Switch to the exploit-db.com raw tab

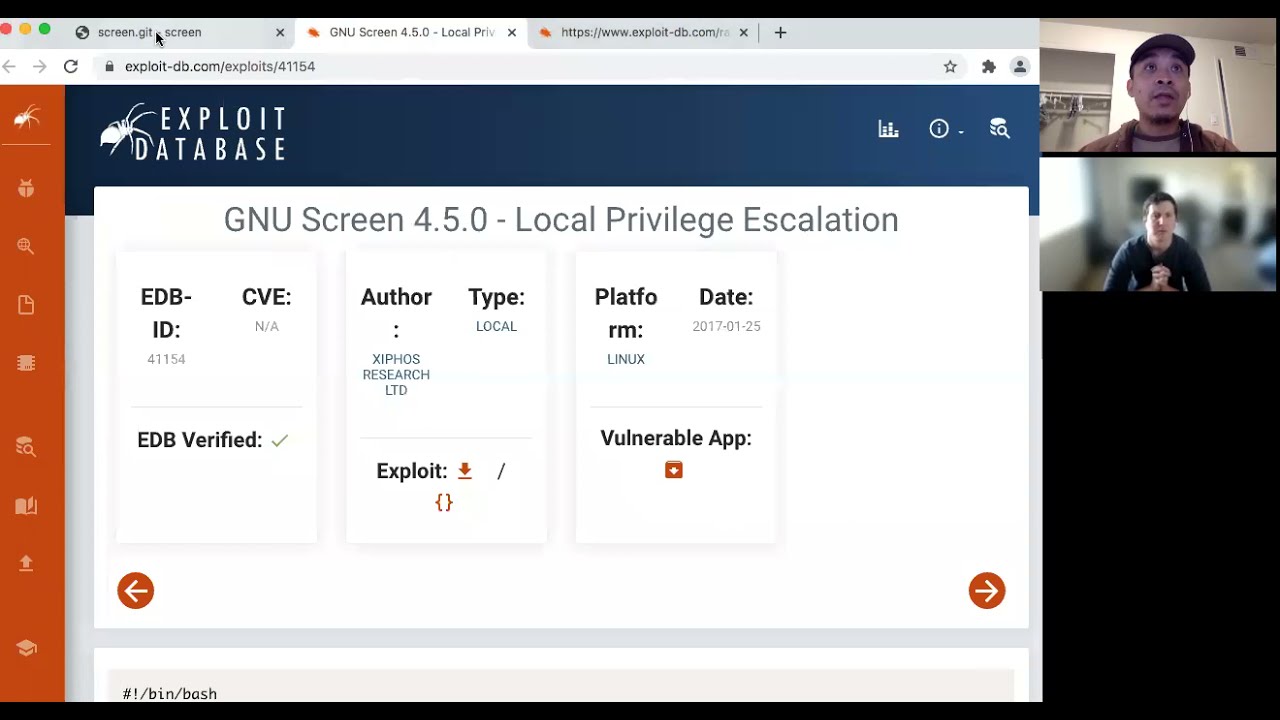[645, 32]
